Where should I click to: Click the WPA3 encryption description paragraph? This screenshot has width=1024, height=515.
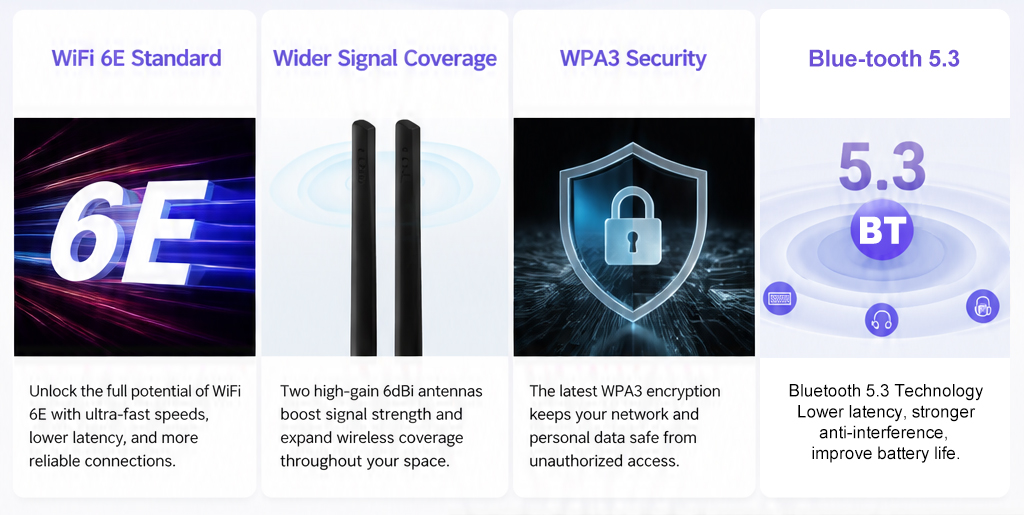625,426
